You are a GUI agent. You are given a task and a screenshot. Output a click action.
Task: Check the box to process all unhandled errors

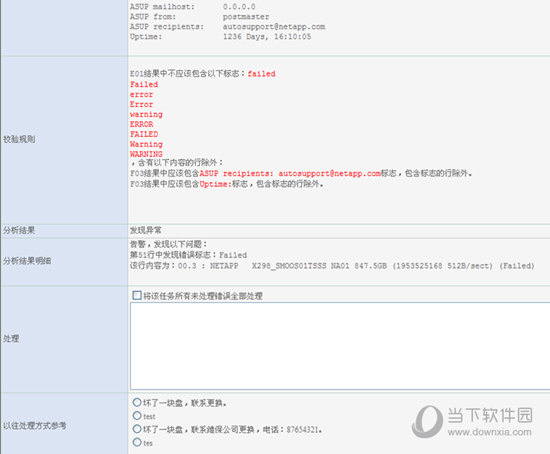pos(137,295)
